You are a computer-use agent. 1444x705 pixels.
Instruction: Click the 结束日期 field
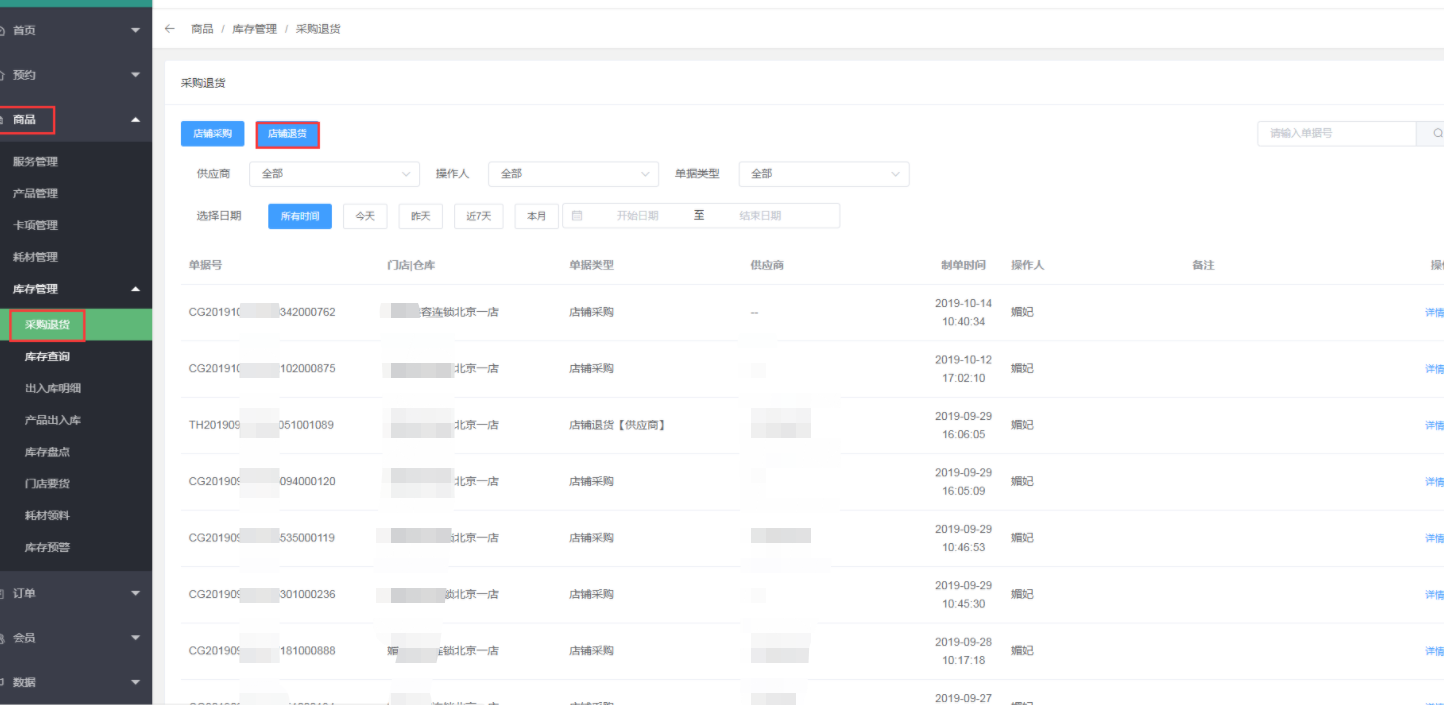pyautogui.click(x=760, y=216)
